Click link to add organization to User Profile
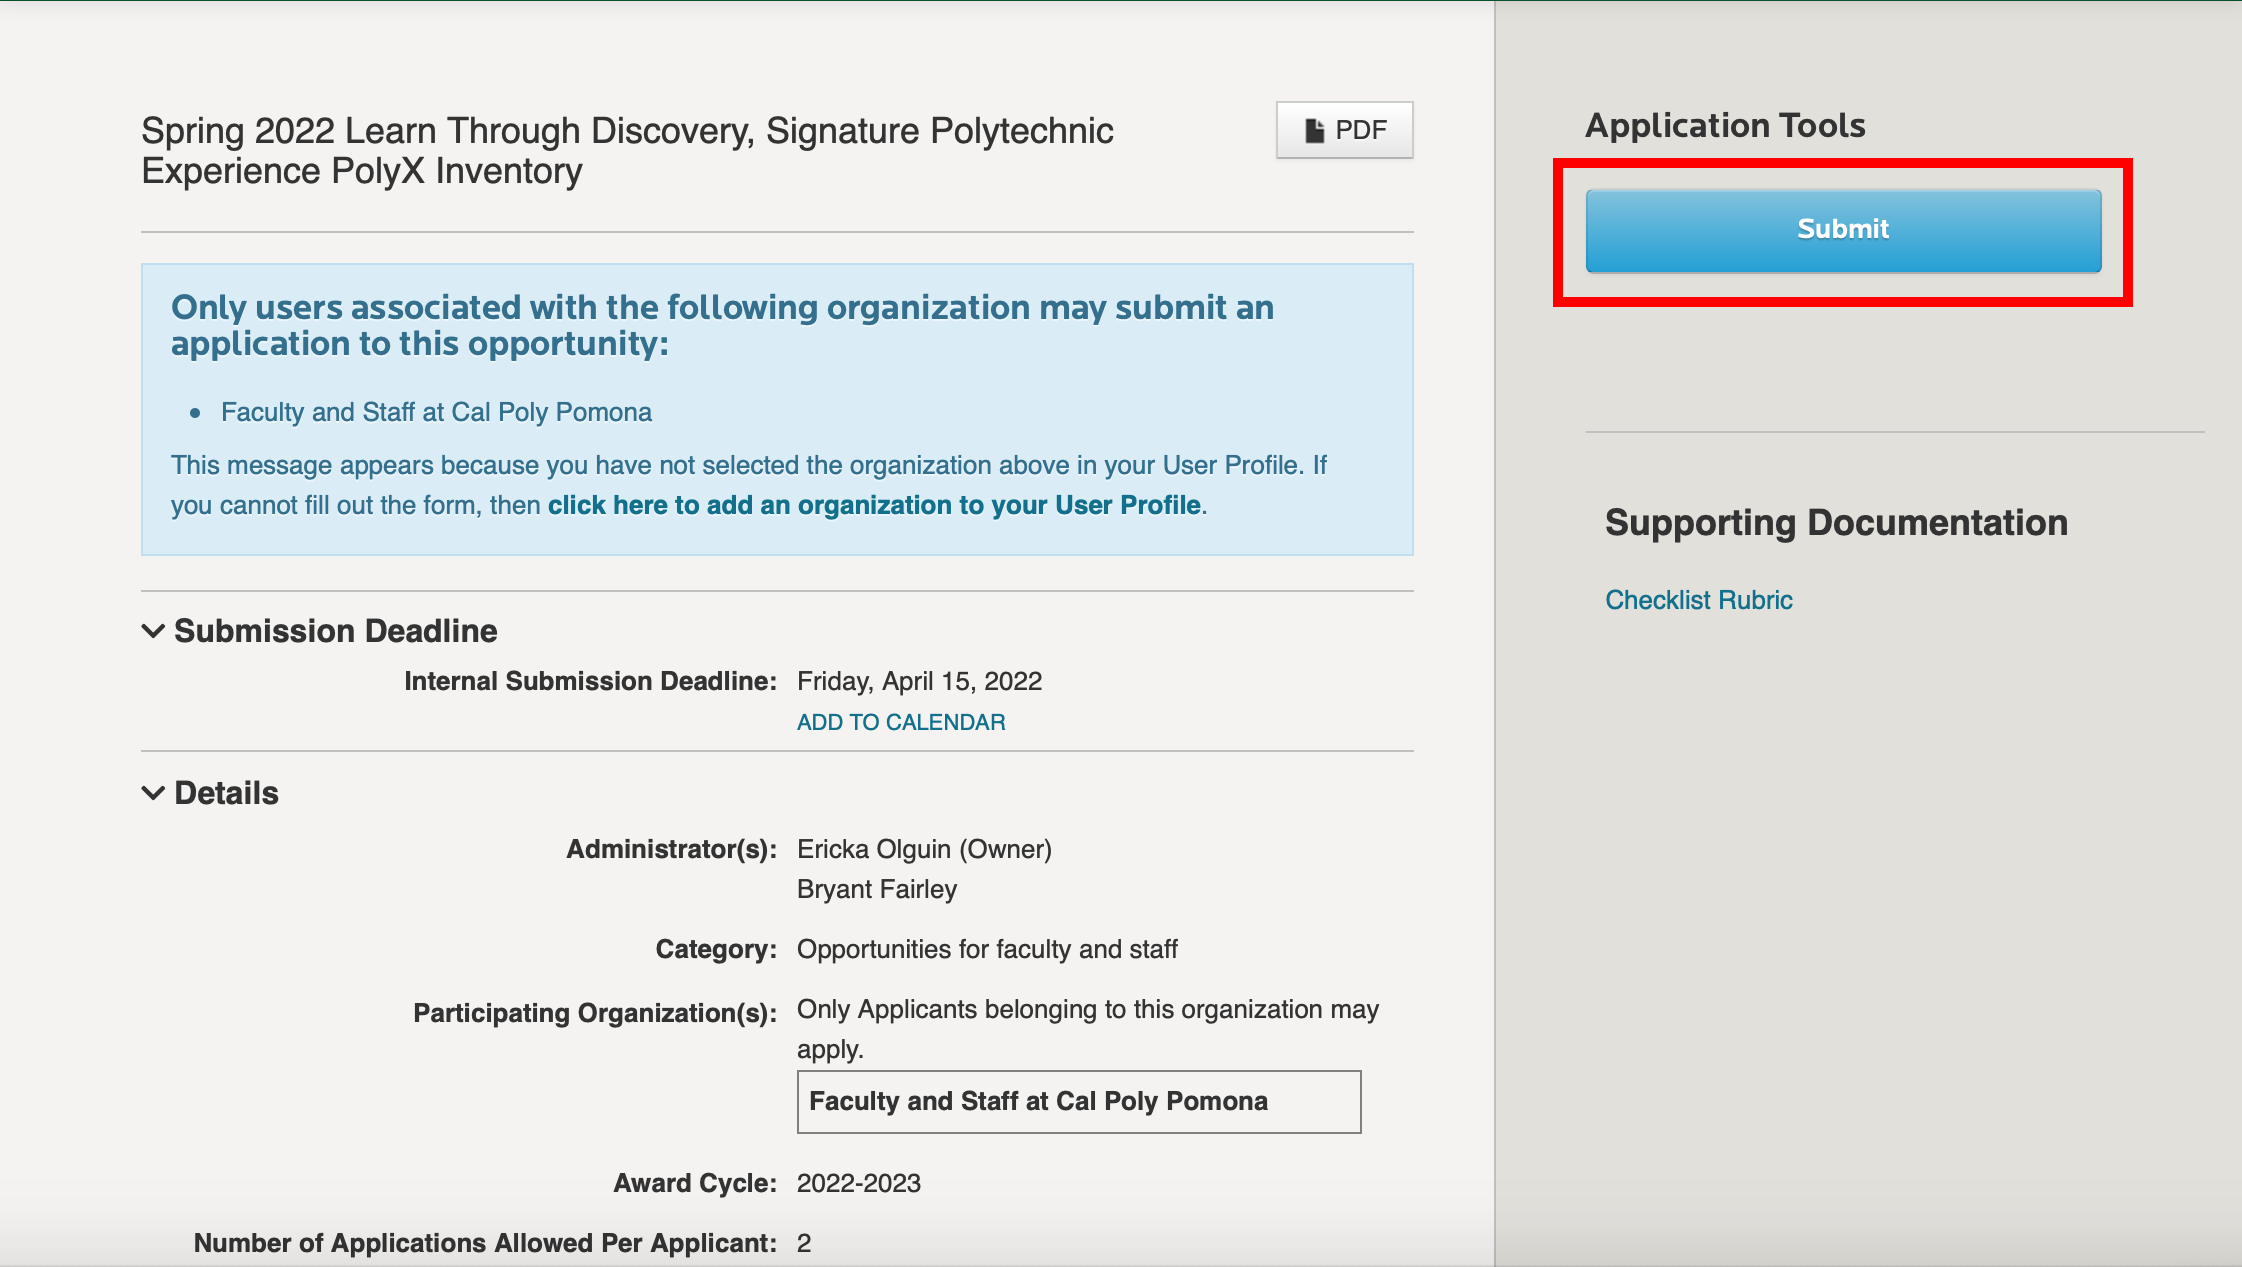 click(874, 505)
